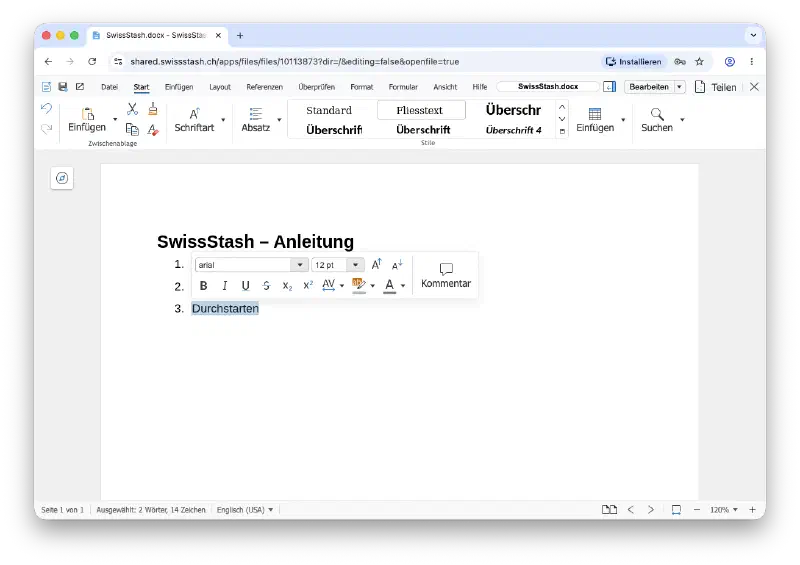The height and width of the screenshot is (565, 800).
Task: Toggle subscript formatting
Action: pos(287,286)
